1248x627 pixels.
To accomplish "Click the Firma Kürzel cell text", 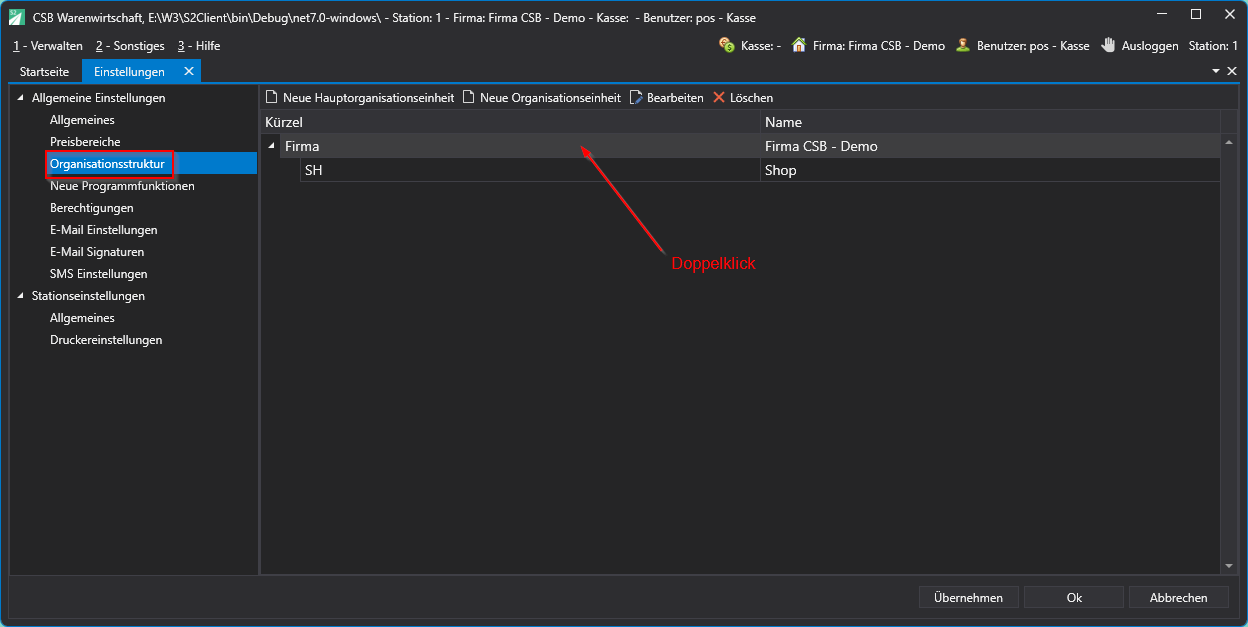I will (302, 146).
